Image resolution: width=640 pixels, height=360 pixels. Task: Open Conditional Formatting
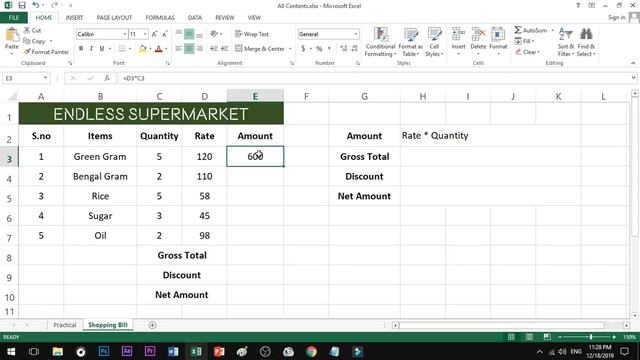(x=380, y=42)
